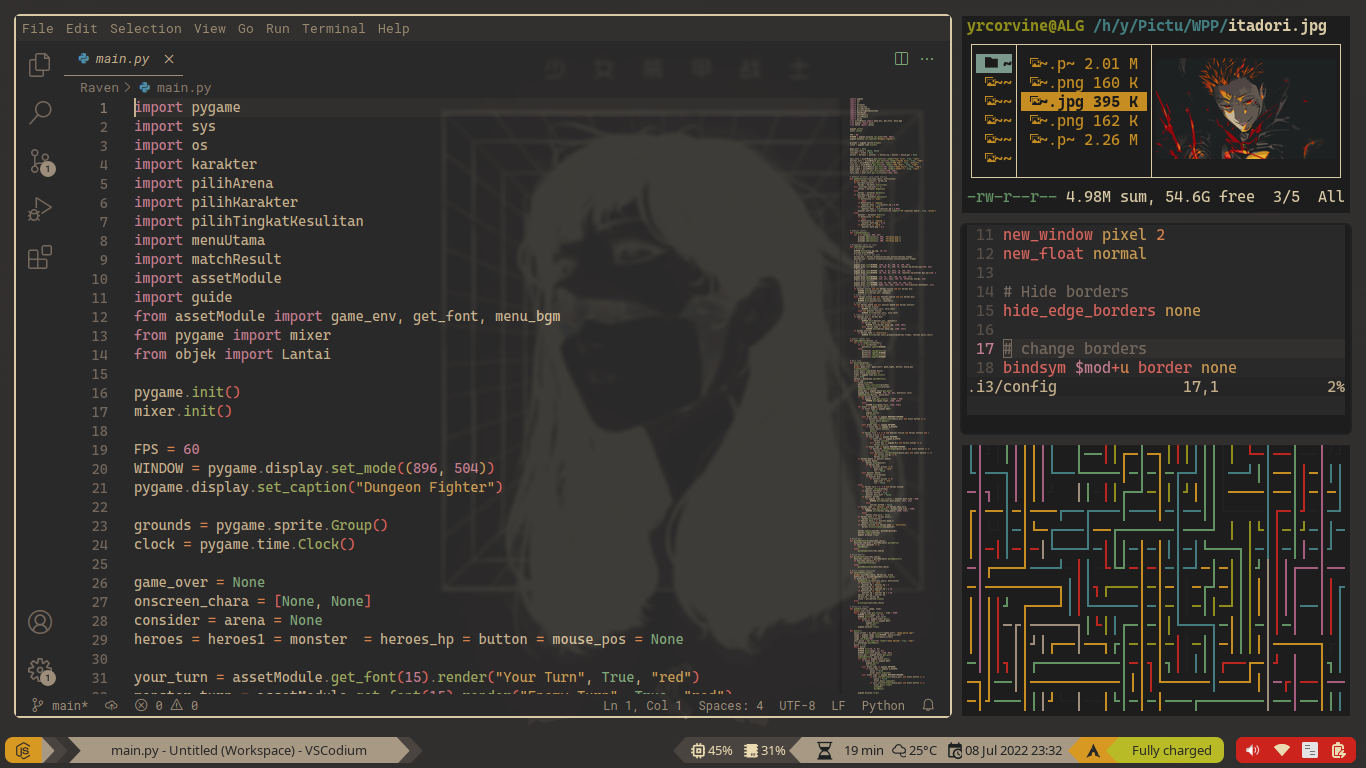The height and width of the screenshot is (768, 1366).
Task: Open the Explorer view in the activity bar
Action: coord(40,65)
